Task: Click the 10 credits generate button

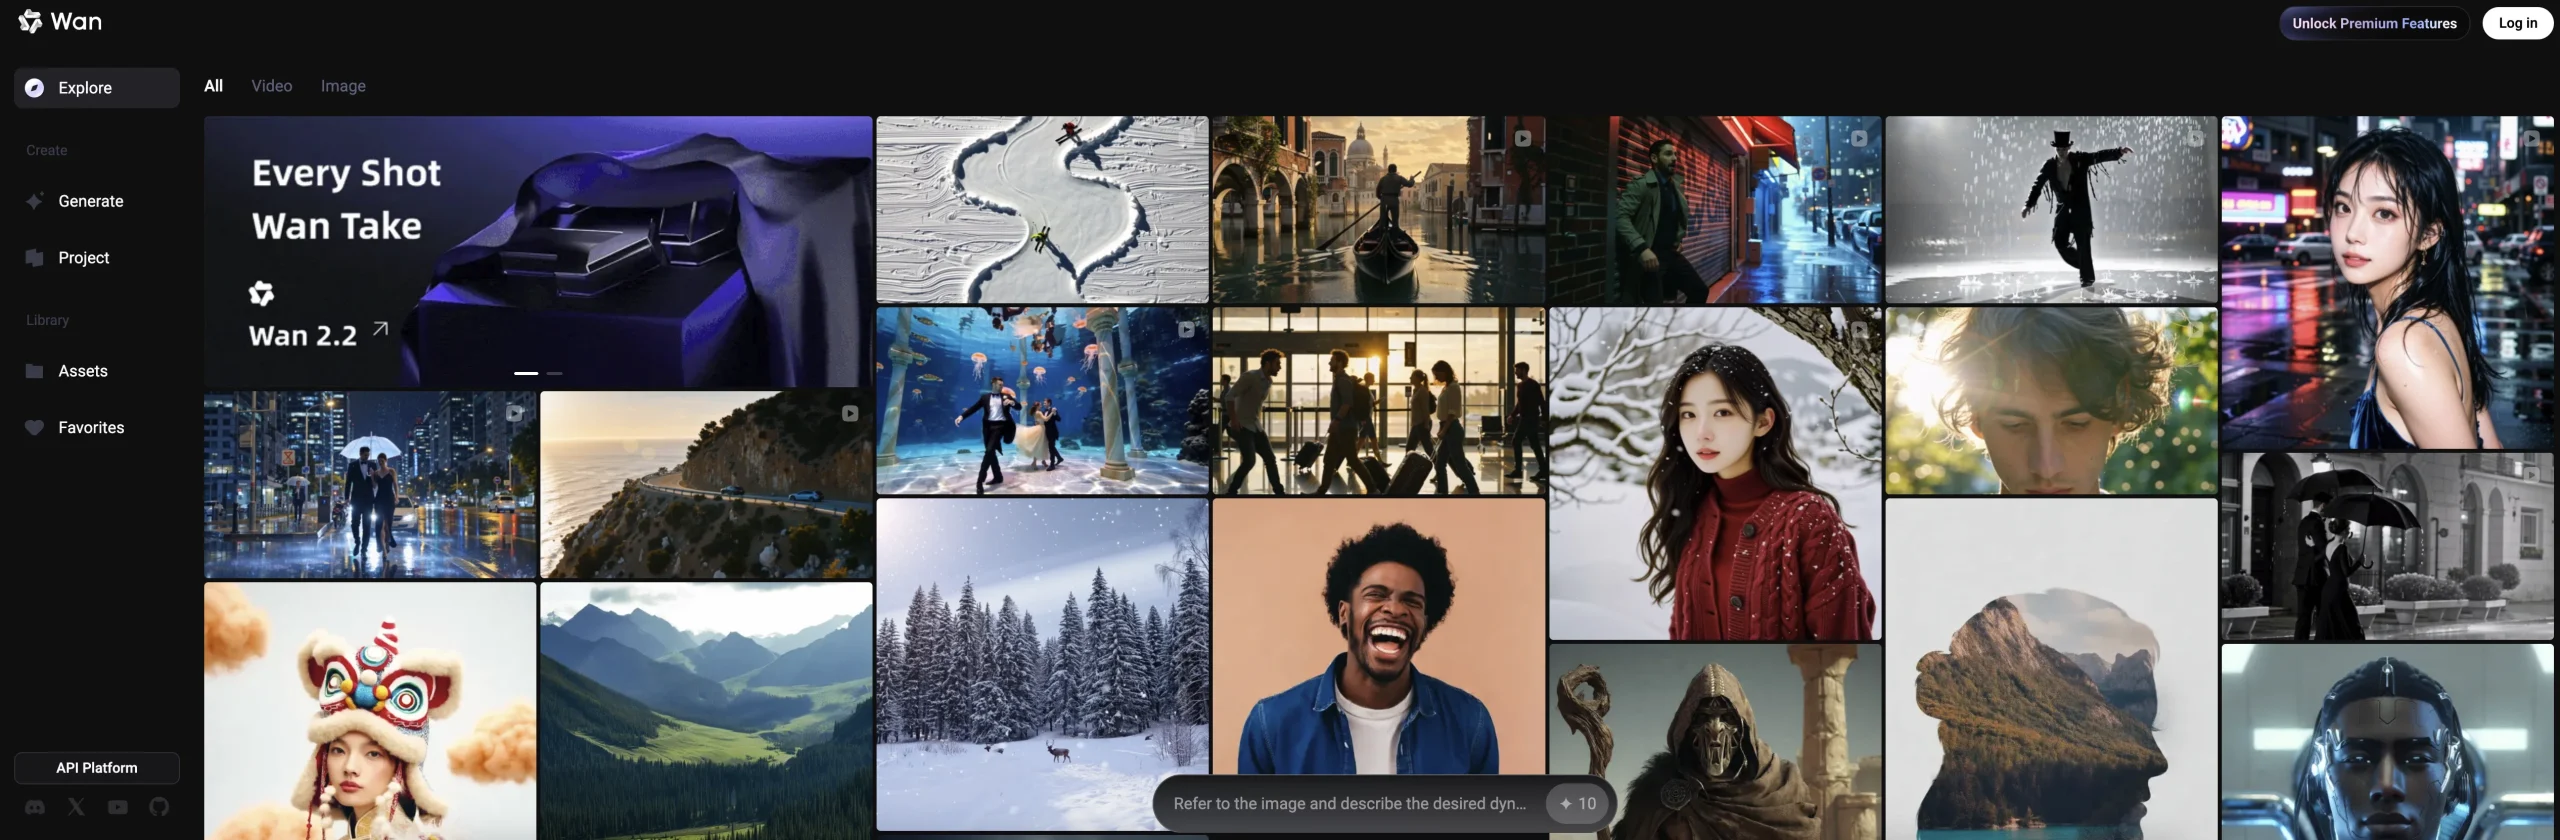Action: pyautogui.click(x=1578, y=804)
